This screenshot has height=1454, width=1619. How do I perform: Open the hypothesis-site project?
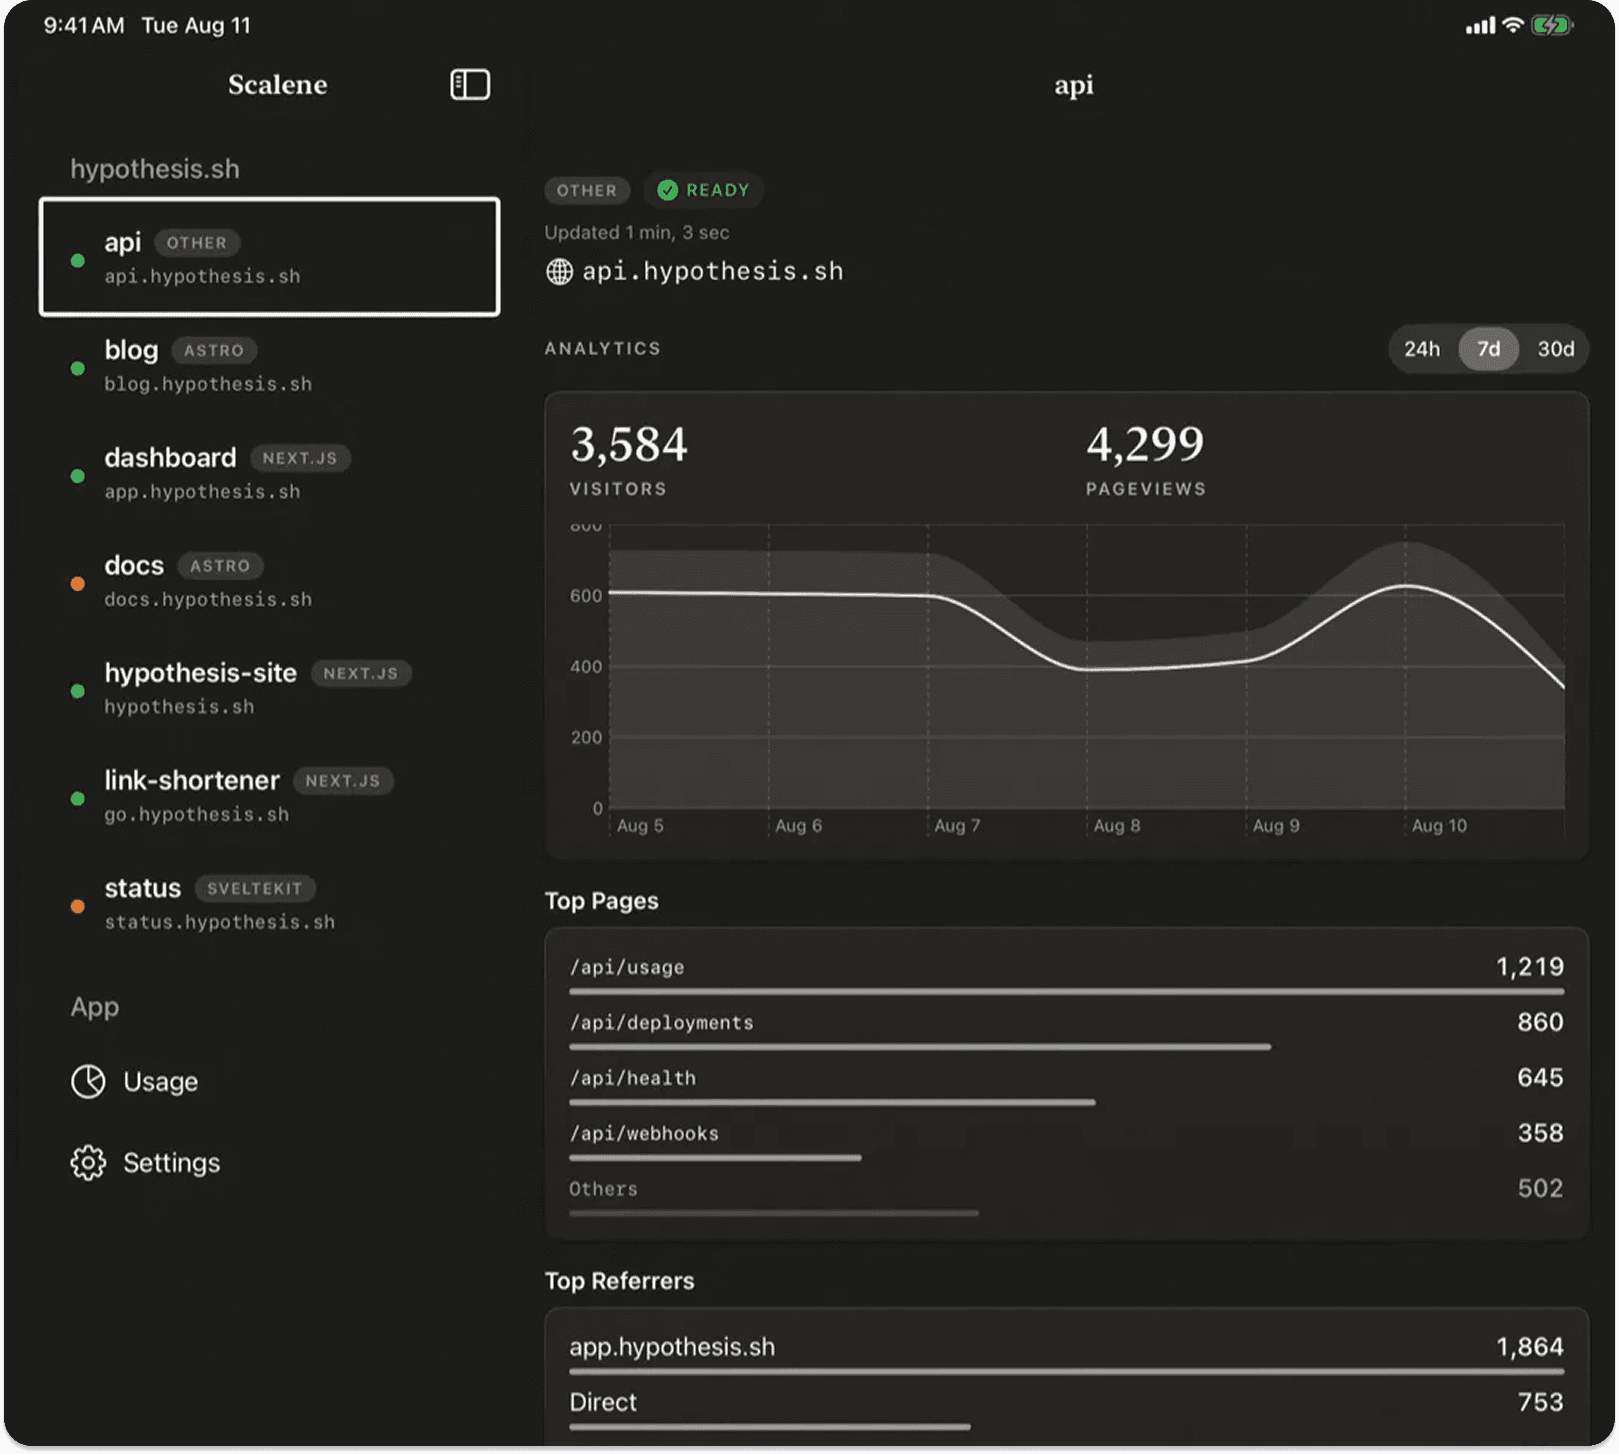click(x=269, y=688)
